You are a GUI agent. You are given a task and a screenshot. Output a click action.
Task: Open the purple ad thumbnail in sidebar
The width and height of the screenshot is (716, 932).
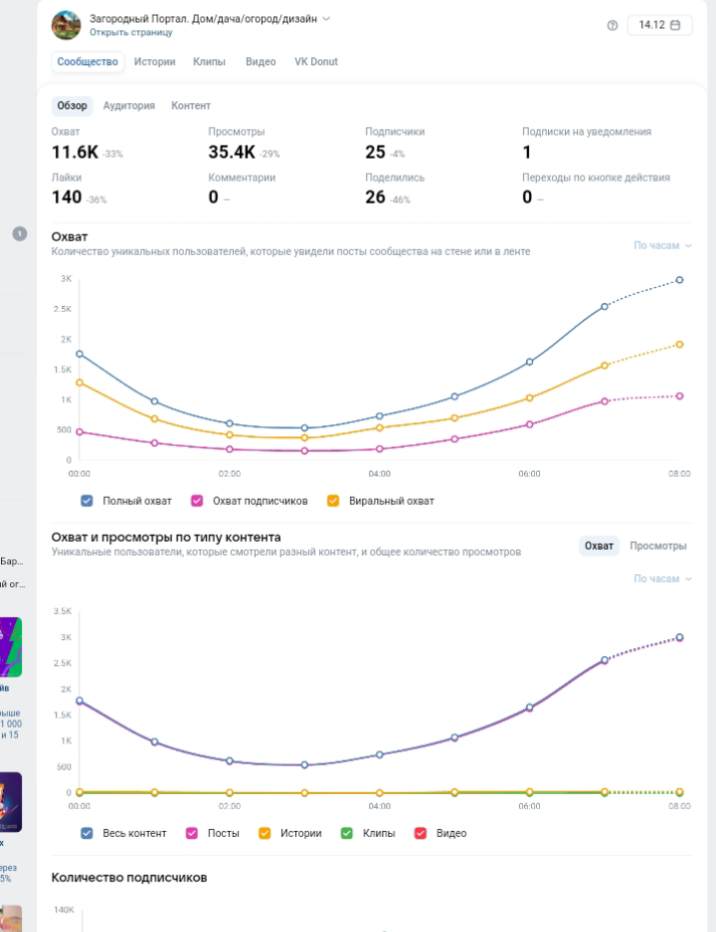tap(11, 647)
